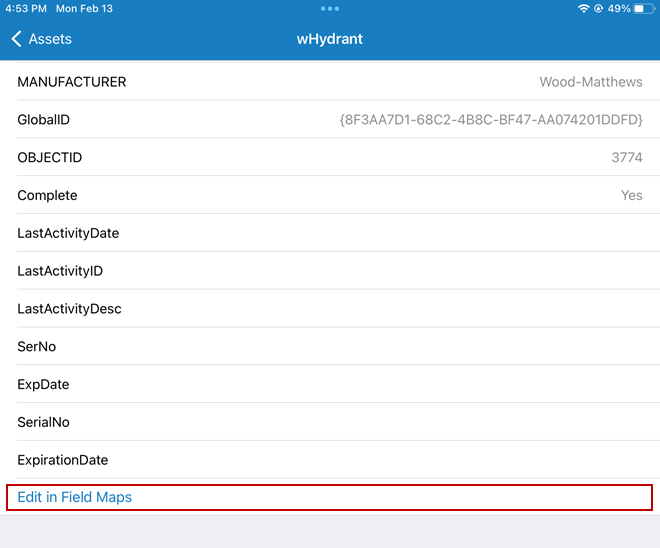Viewport: 660px width, 548px height.
Task: Tap the LastActivityID row
Action: (330, 271)
